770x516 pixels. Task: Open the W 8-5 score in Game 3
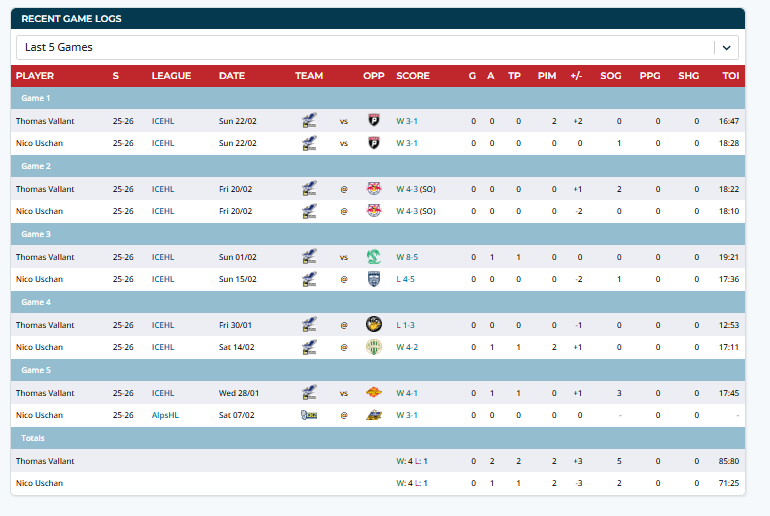pyautogui.click(x=407, y=257)
